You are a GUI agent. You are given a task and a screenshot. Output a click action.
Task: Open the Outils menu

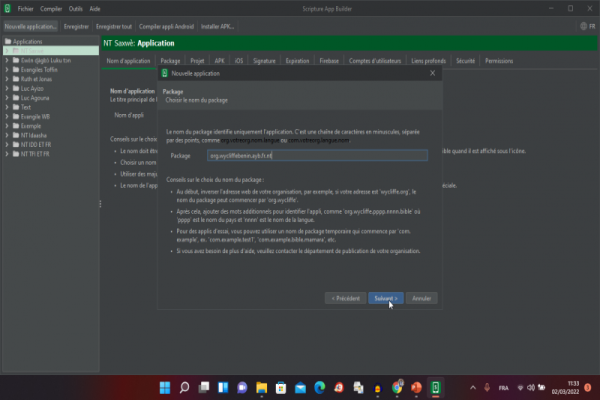coord(76,7)
